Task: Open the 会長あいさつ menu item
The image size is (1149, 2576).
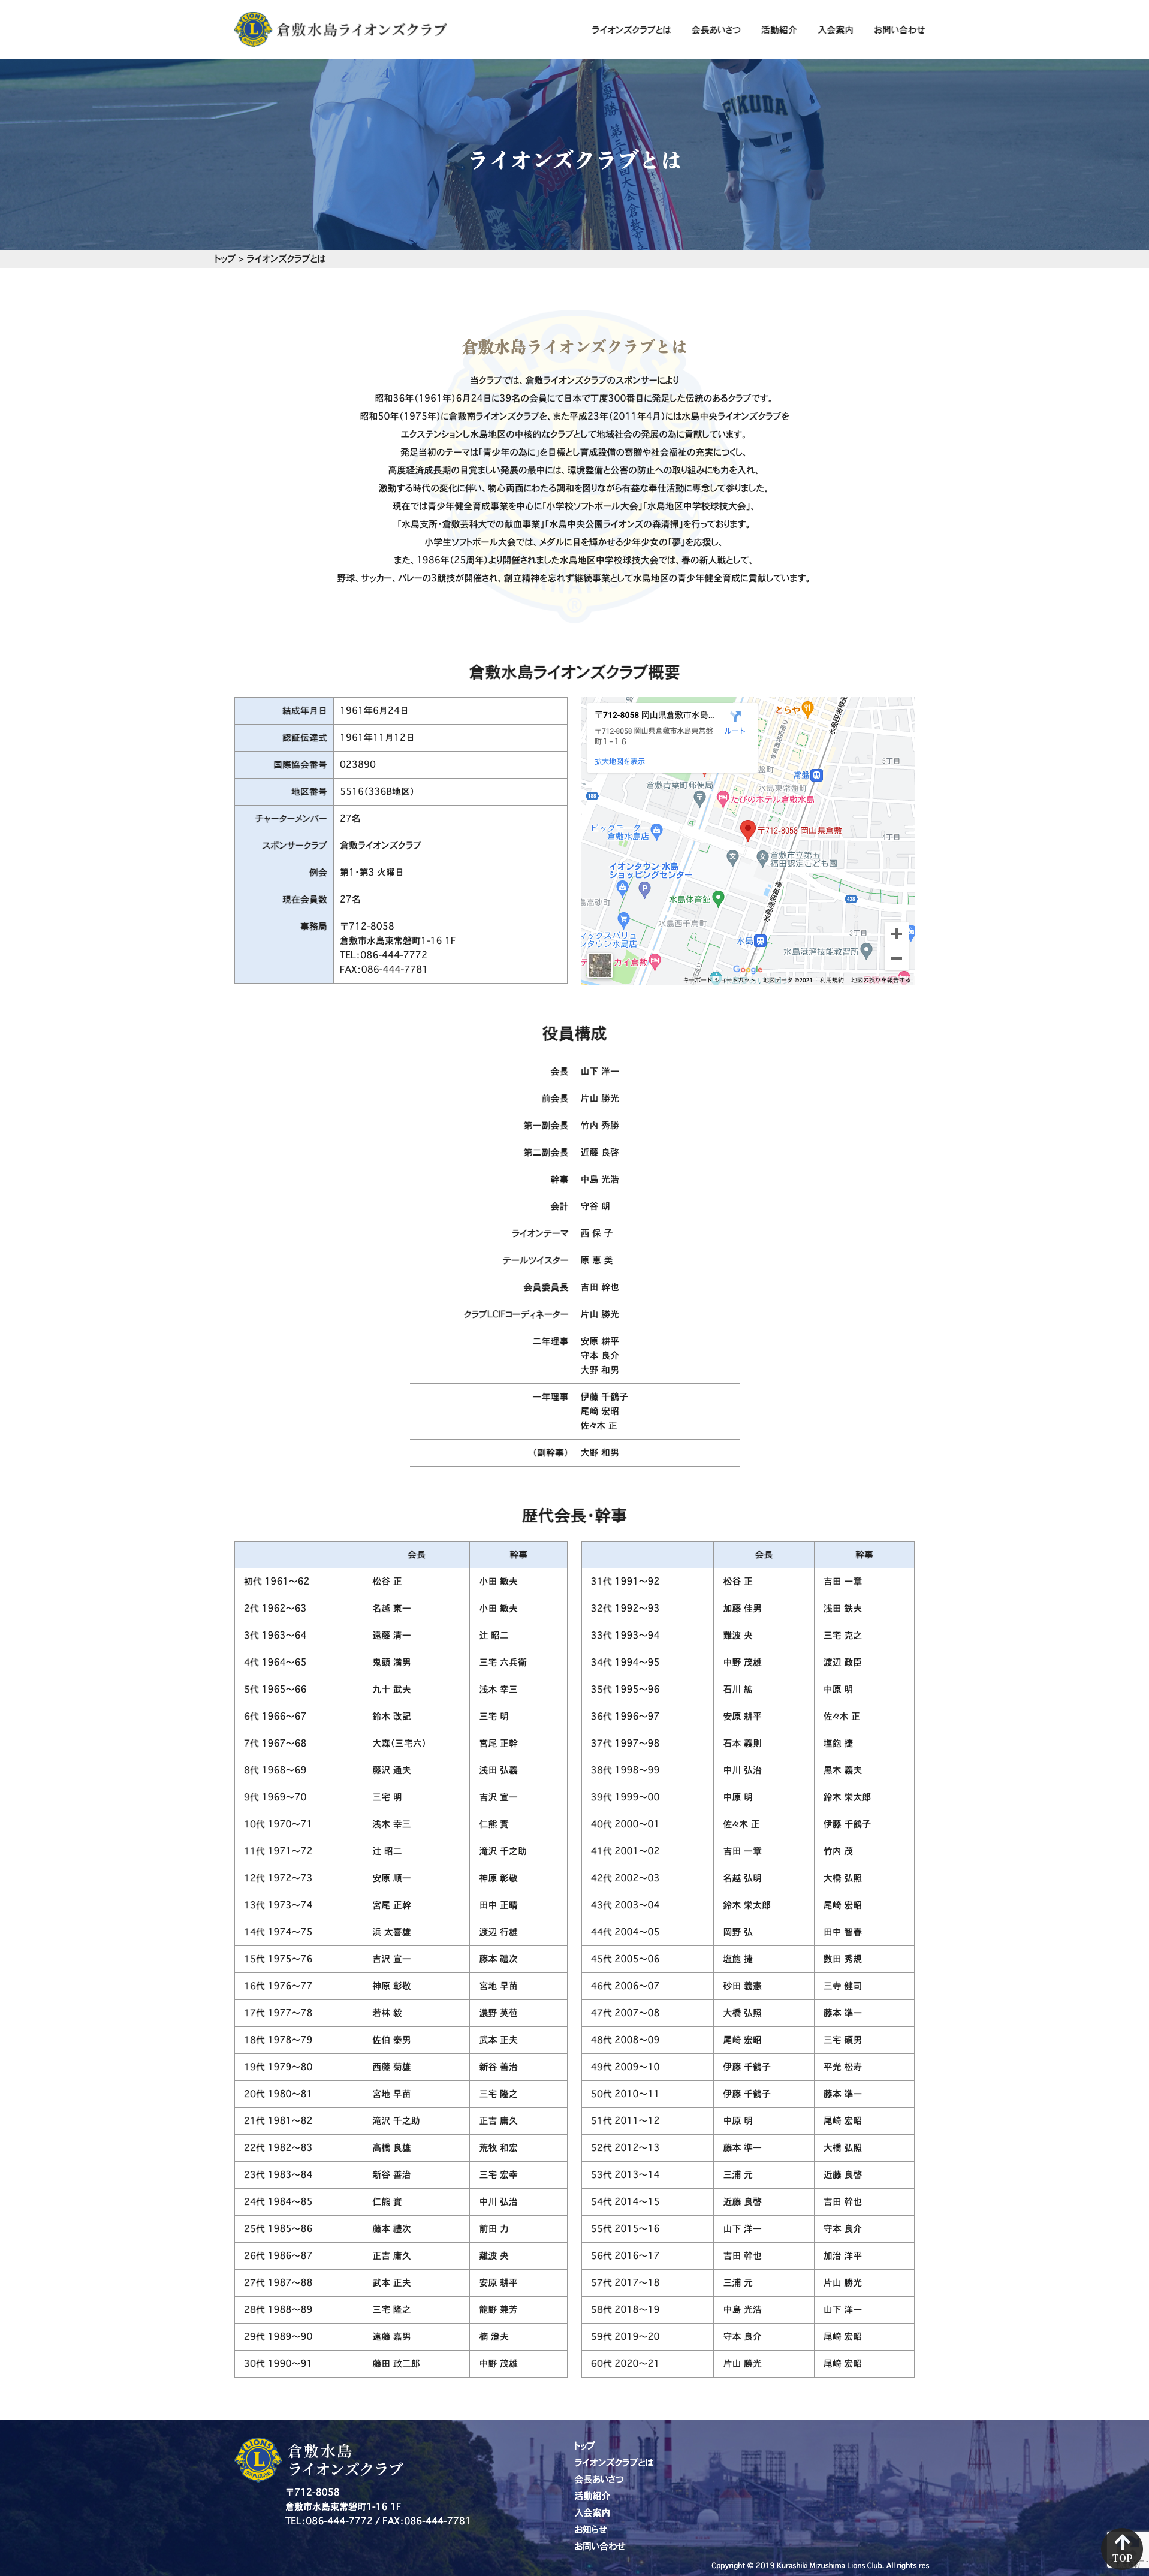Action: coord(716,30)
